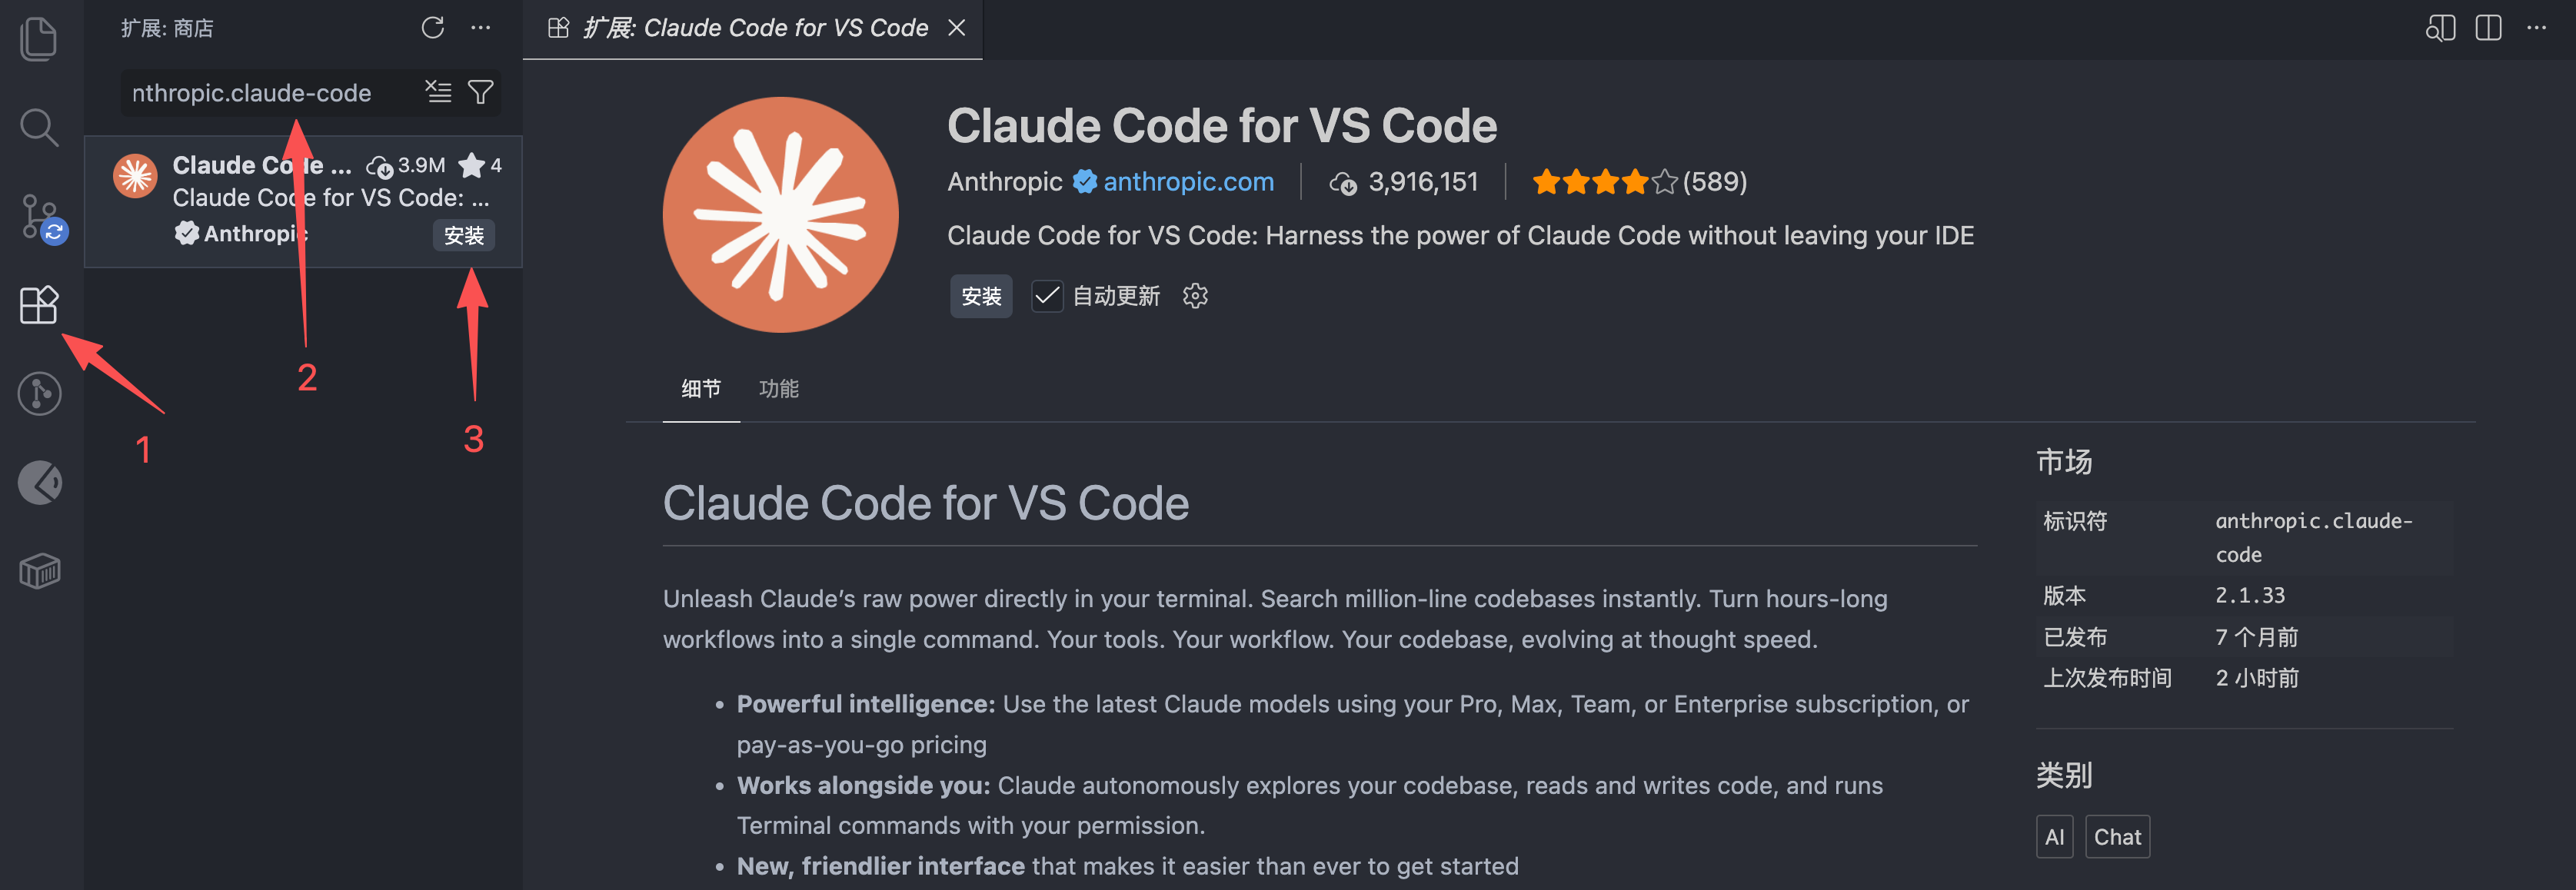Open the anthropic.com publisher link
This screenshot has width=2576, height=890.
click(1188, 182)
